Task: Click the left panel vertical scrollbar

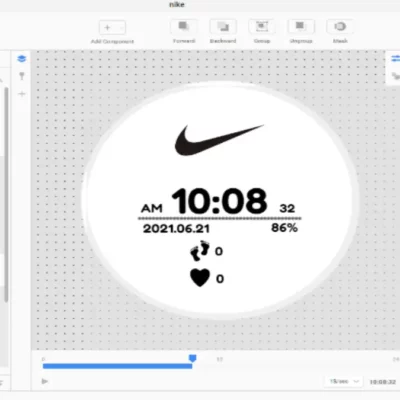Action: point(6,195)
